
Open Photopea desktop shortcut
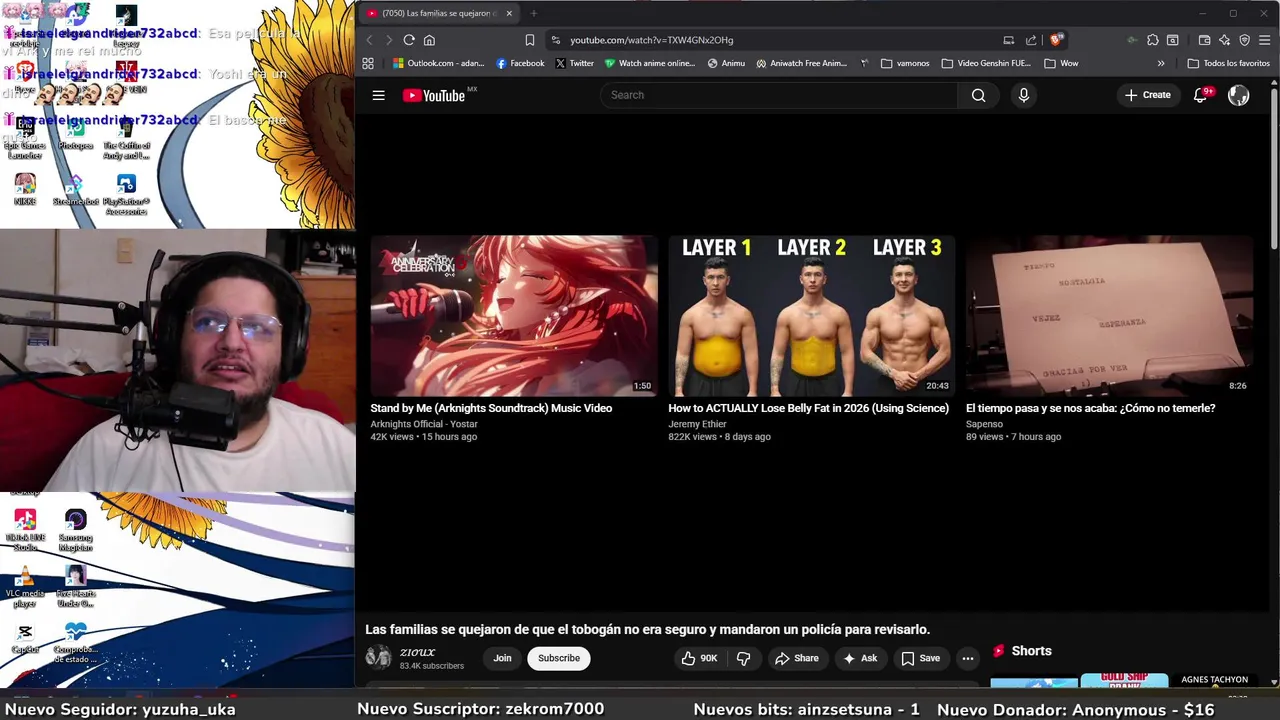point(75,134)
